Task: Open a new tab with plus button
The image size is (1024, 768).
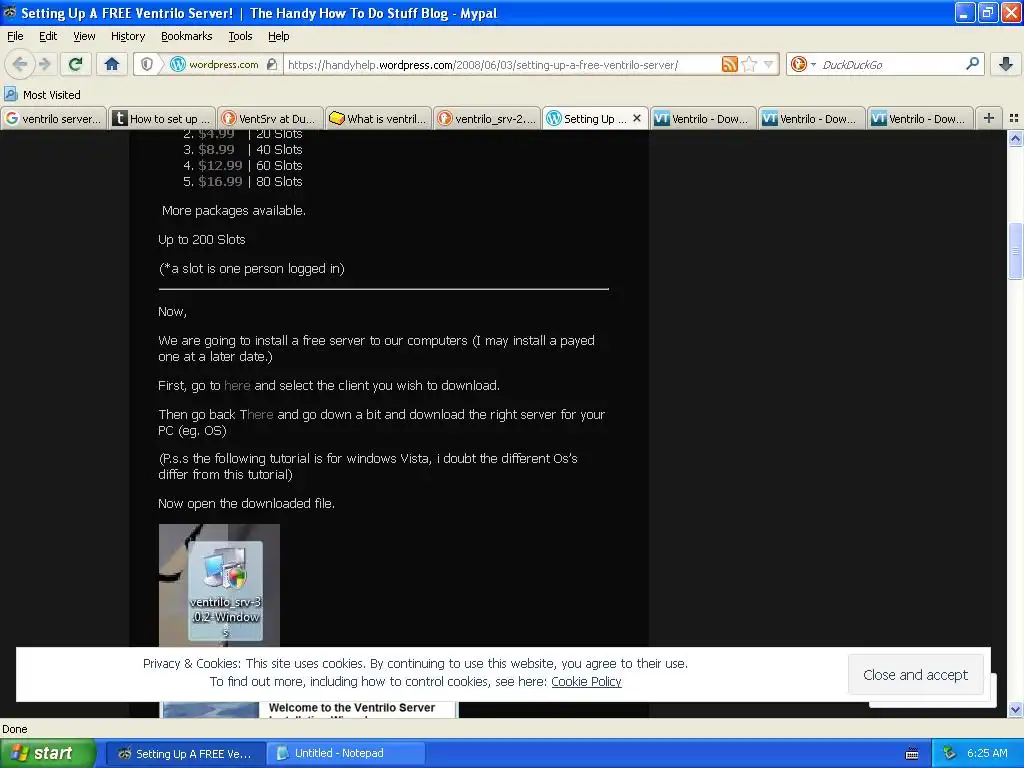Action: [989, 118]
